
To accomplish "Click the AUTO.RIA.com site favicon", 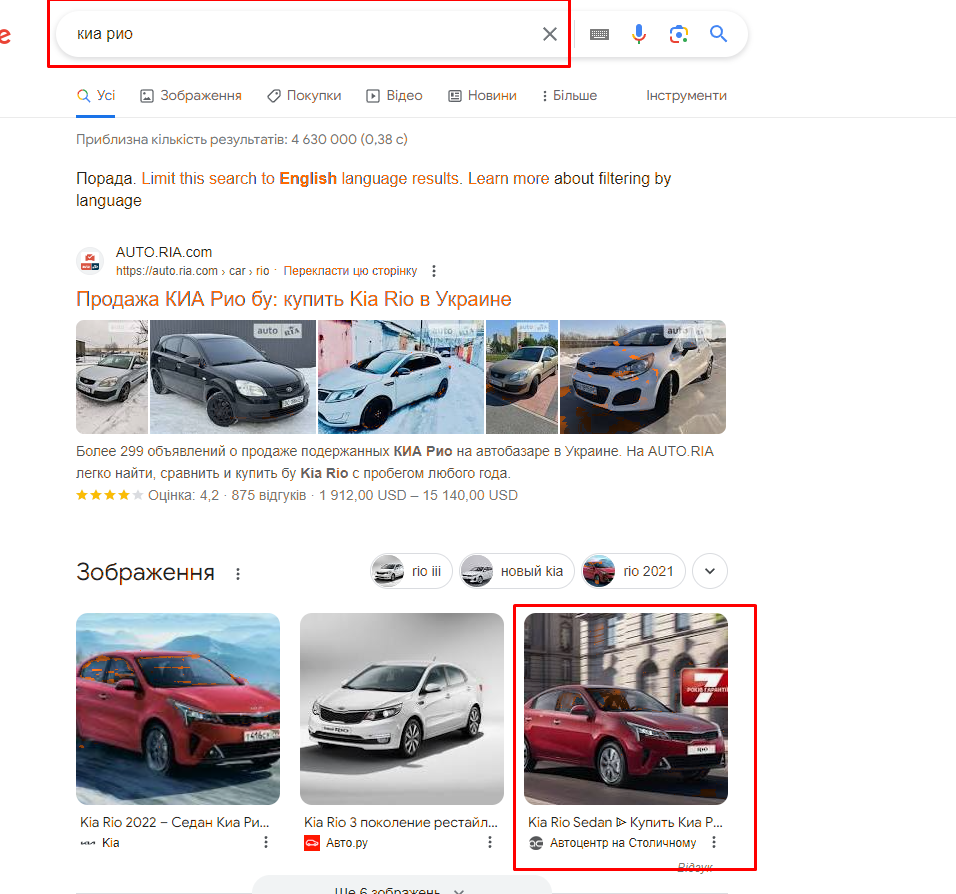I will [90, 261].
